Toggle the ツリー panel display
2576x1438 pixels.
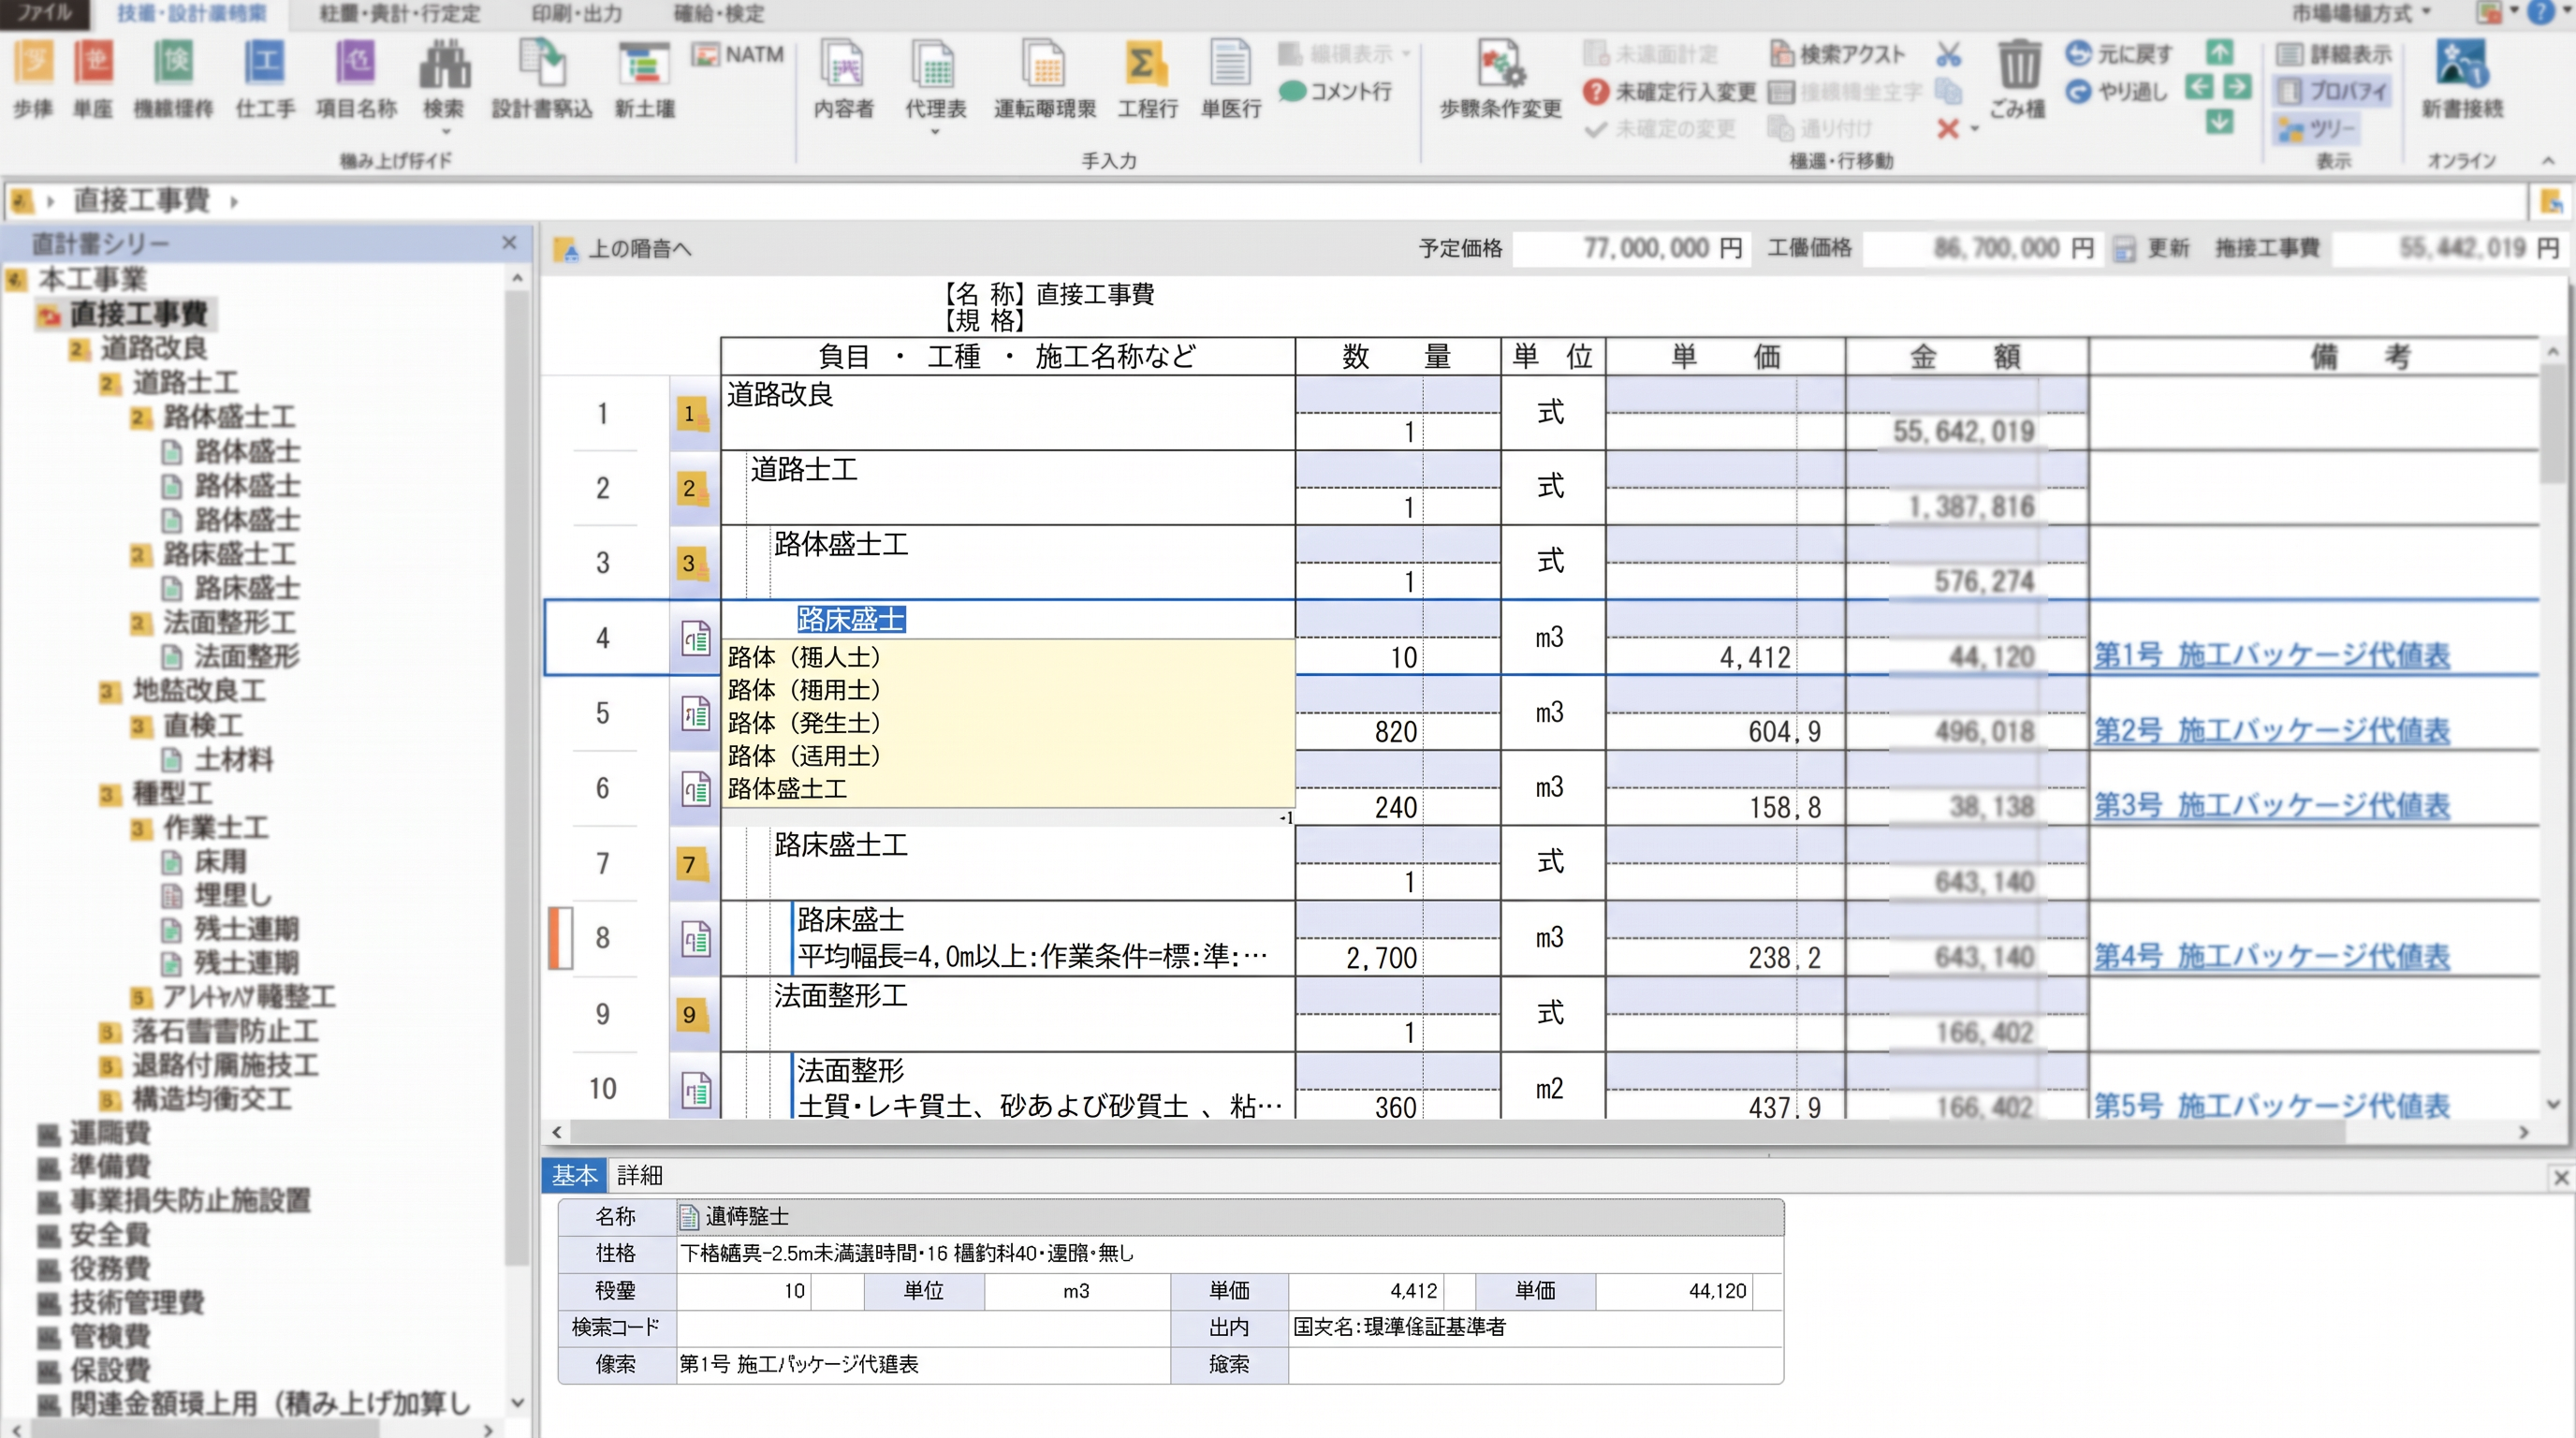[2316, 128]
